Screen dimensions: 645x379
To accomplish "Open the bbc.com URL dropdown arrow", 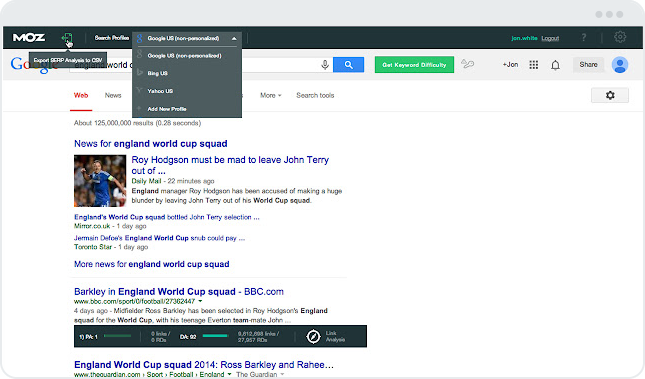I will 200,301.
